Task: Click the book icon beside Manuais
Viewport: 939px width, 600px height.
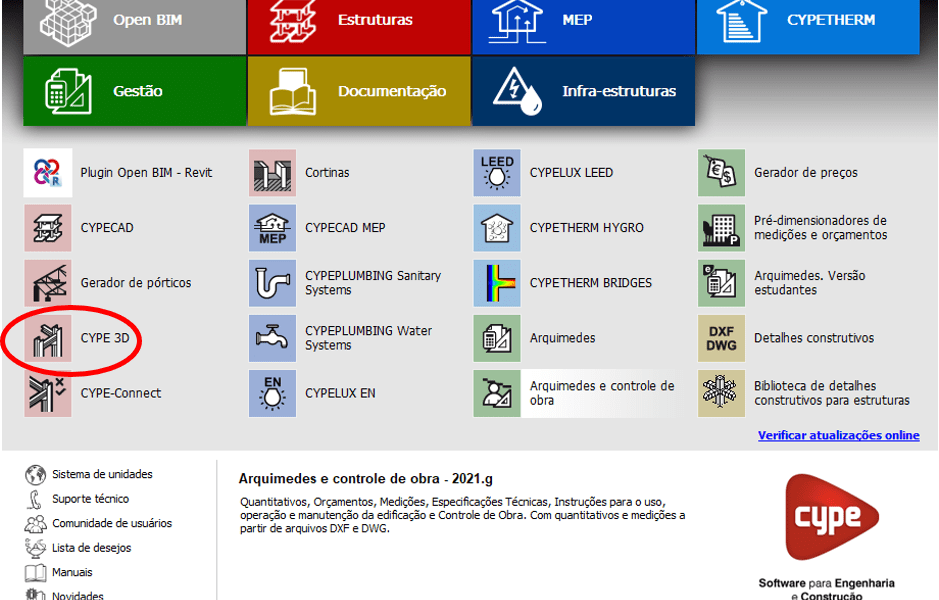Action: pyautogui.click(x=35, y=573)
